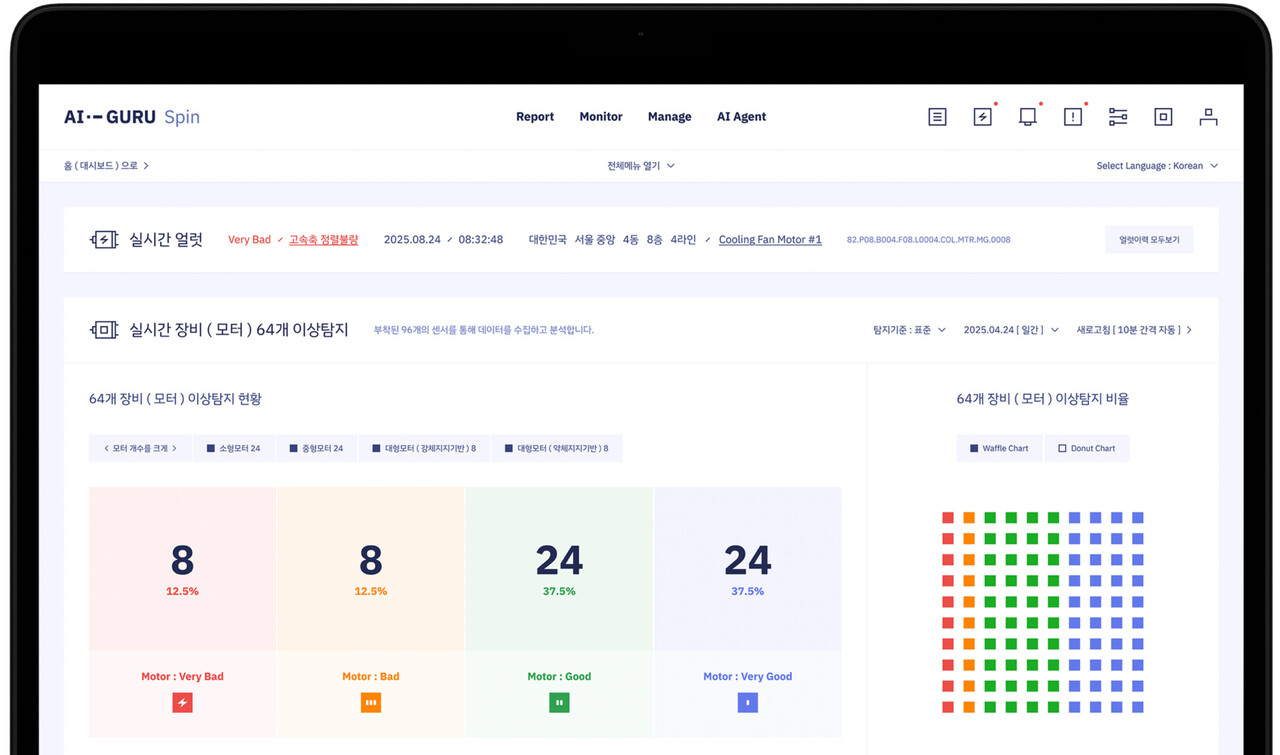Toggle the 소형모터 24 filter checkbox
Image resolution: width=1280 pixels, height=755 pixels.
[x=233, y=448]
